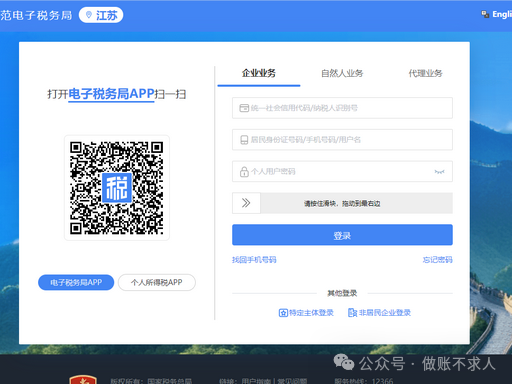Click the blue 登录 button
The image size is (512, 384).
pos(342,235)
